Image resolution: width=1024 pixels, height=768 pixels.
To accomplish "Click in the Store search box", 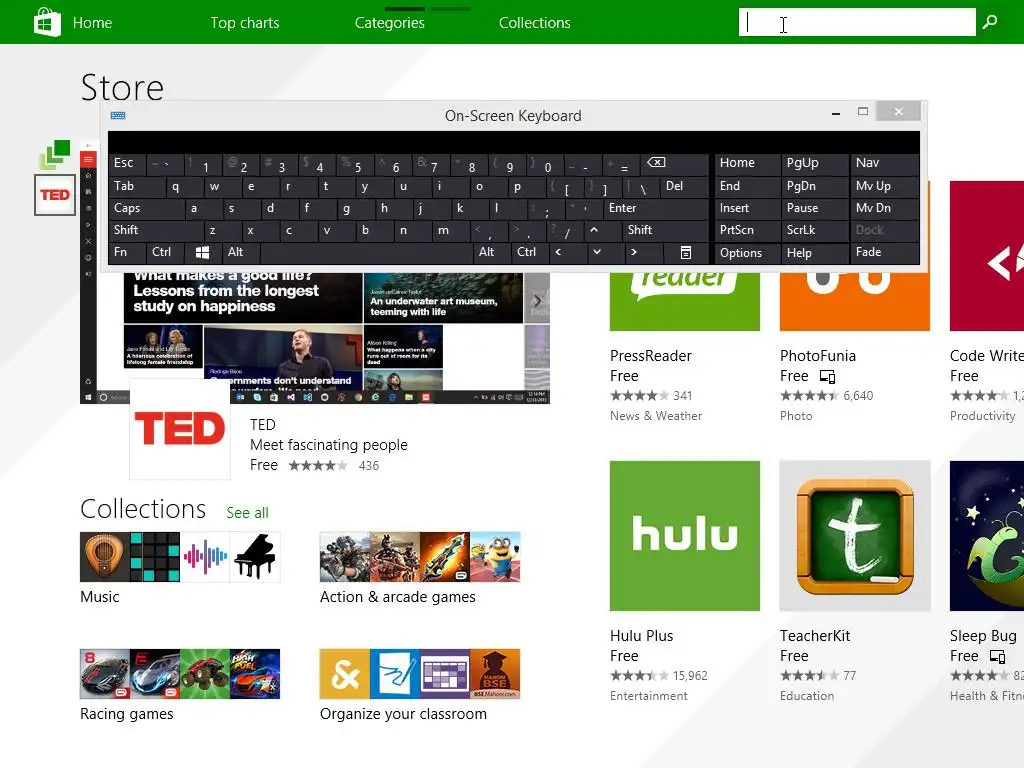I will [x=857, y=22].
